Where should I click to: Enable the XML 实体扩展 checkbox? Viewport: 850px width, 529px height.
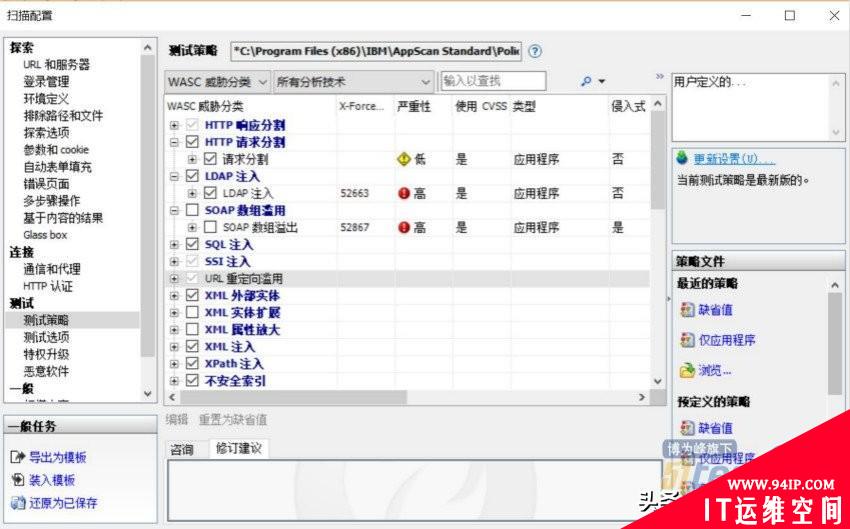[x=192, y=313]
